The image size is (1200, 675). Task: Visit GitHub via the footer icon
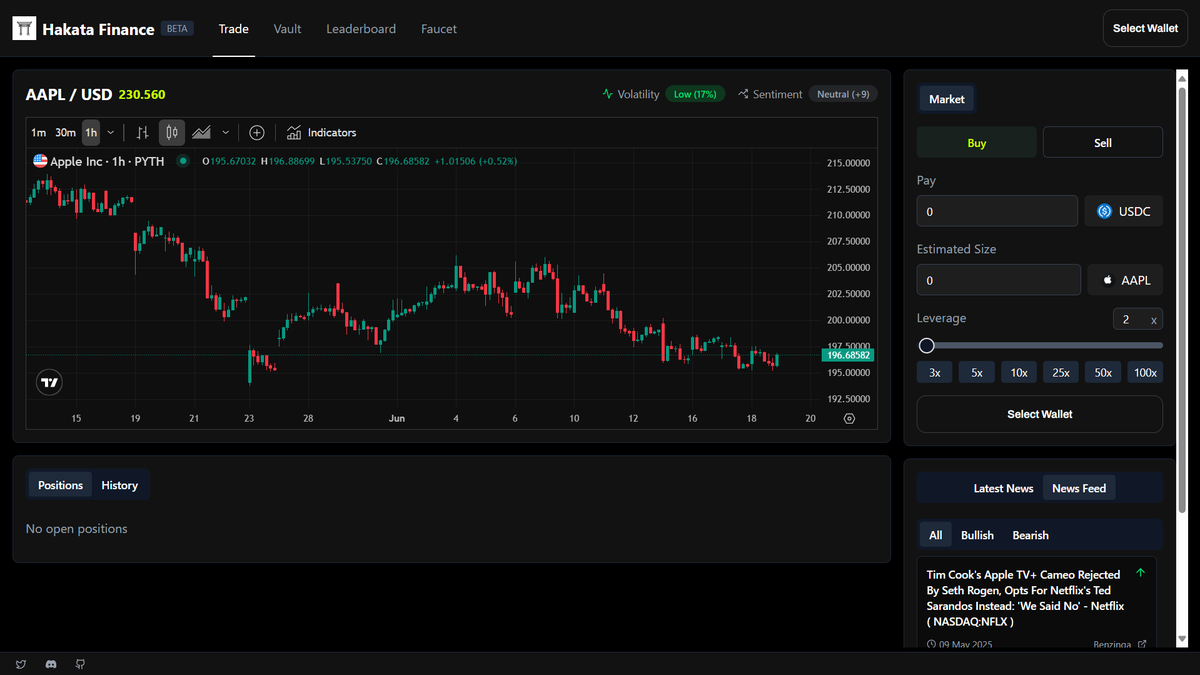[x=80, y=664]
